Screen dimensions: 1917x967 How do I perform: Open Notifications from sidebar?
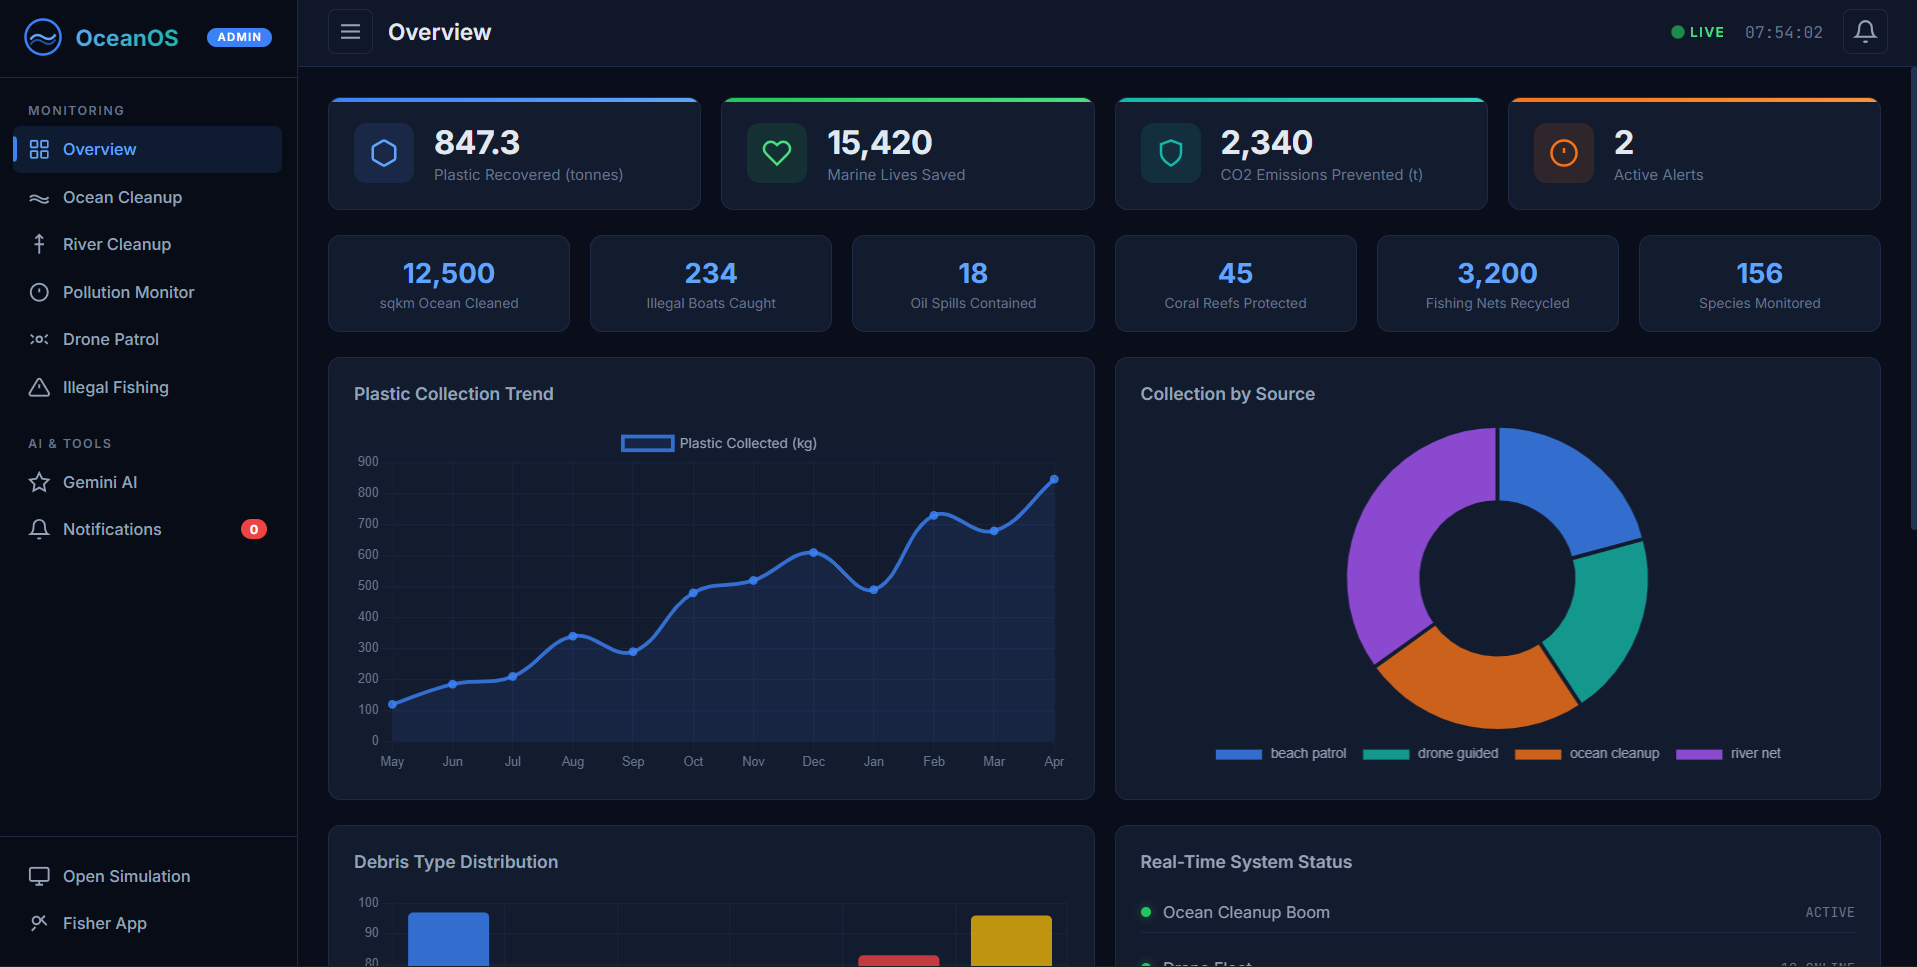tap(147, 529)
